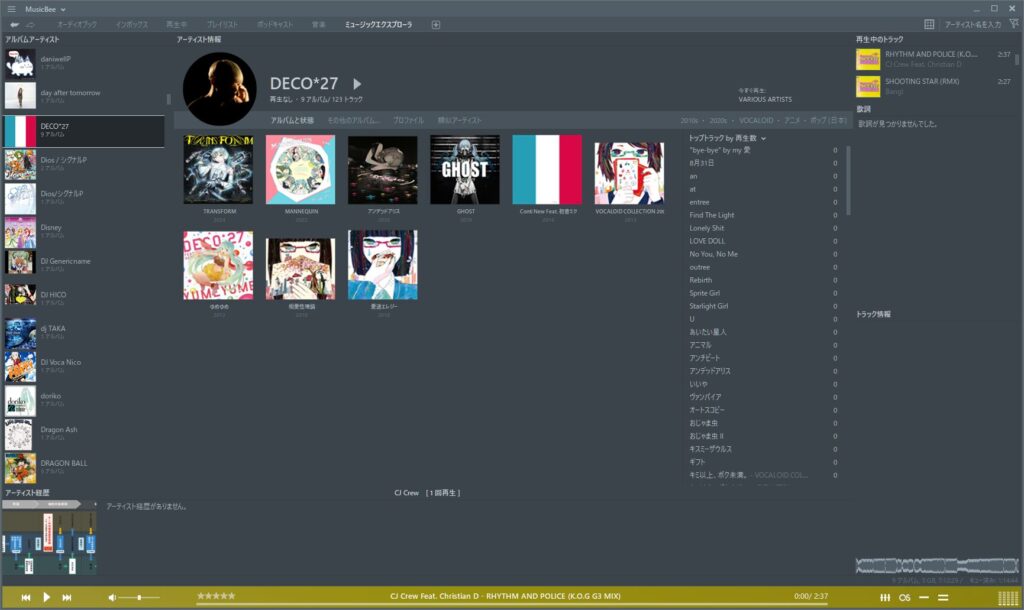Viewport: 1024px width, 610px height.
Task: Open the MusicBee title dropdown menu
Action: pyautogui.click(x=63, y=10)
